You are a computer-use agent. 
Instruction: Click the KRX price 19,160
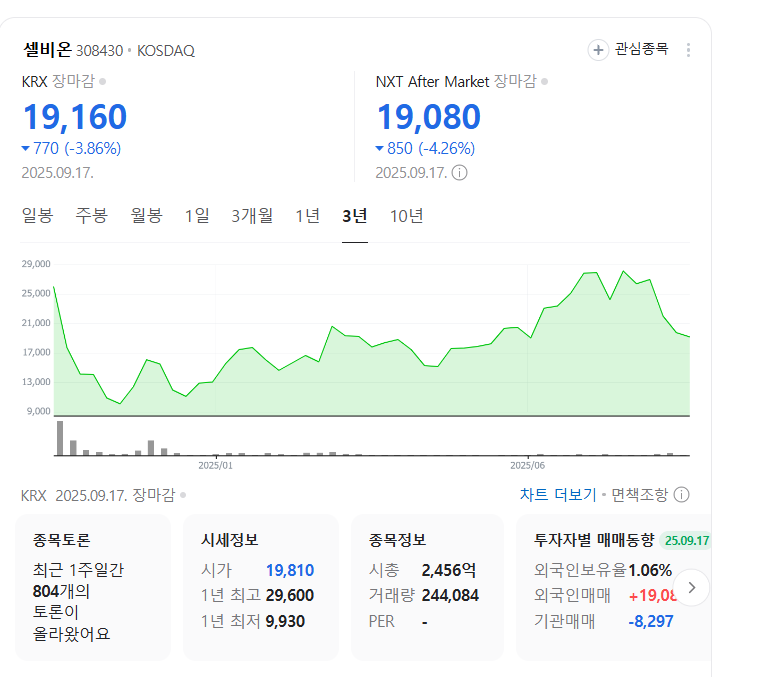tap(75, 117)
